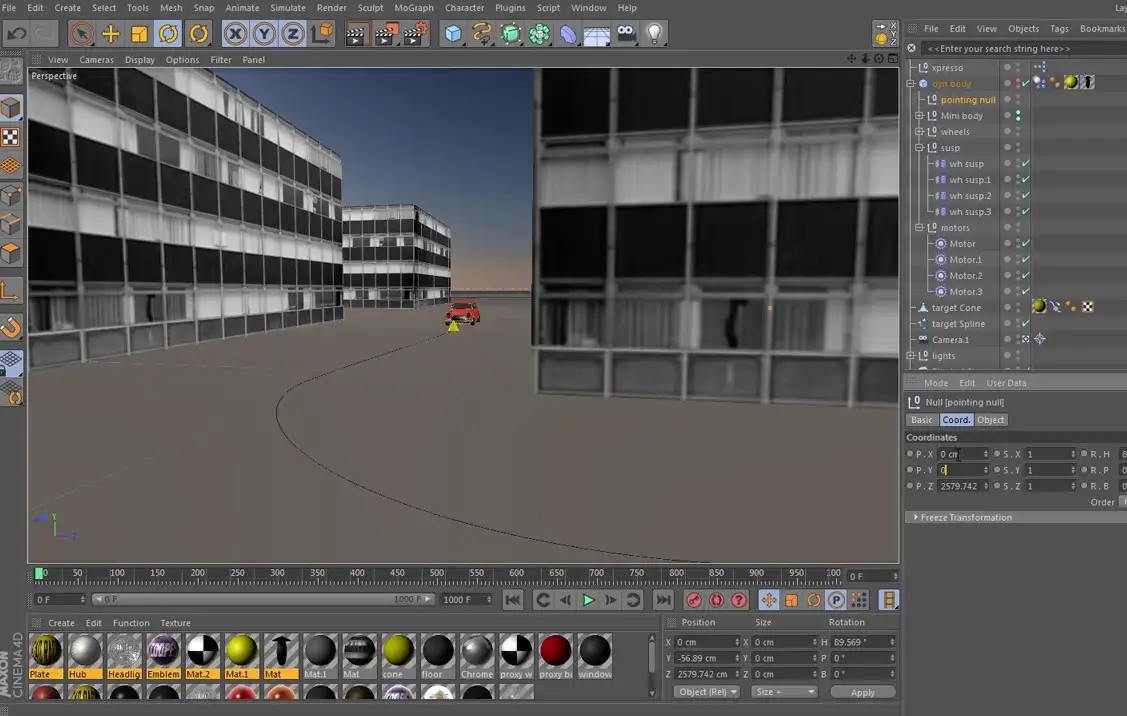Screen dimensions: 1127x716
Task: Collapse the motors group
Action: pos(919,227)
